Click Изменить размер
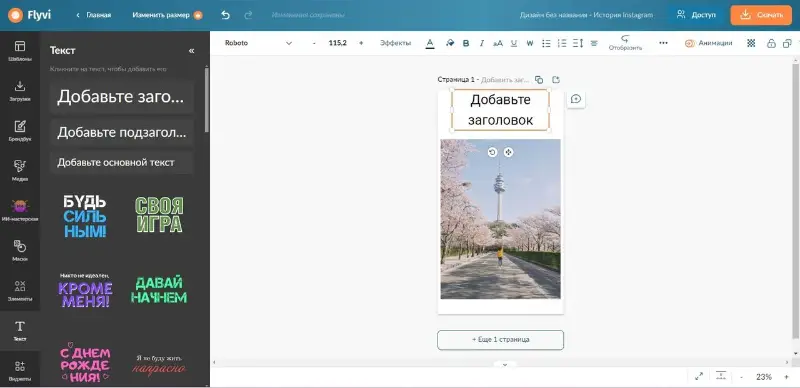 167,15
